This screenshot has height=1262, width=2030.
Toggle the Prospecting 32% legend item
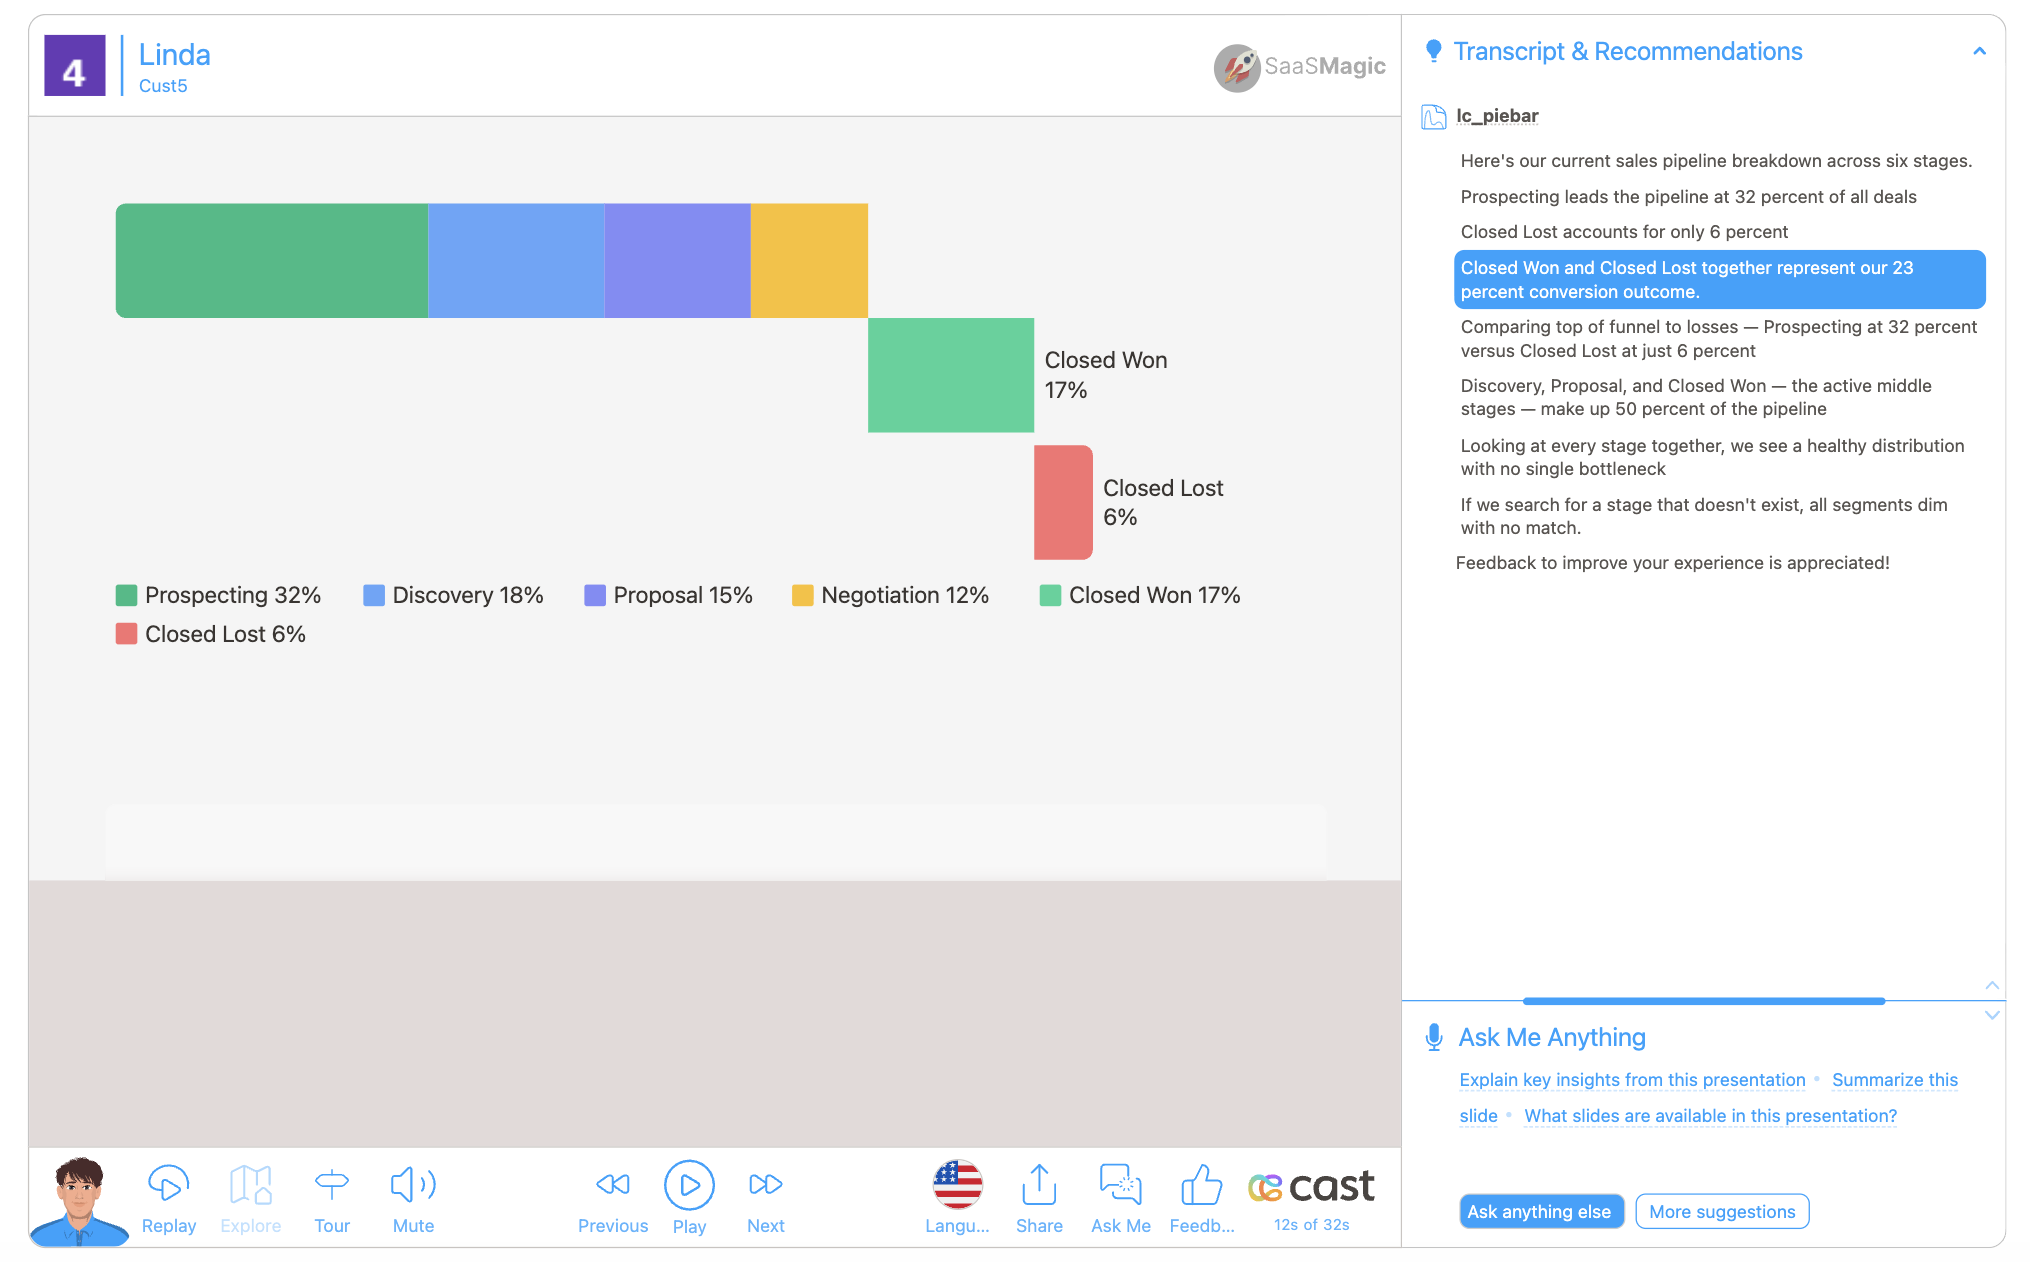click(219, 595)
